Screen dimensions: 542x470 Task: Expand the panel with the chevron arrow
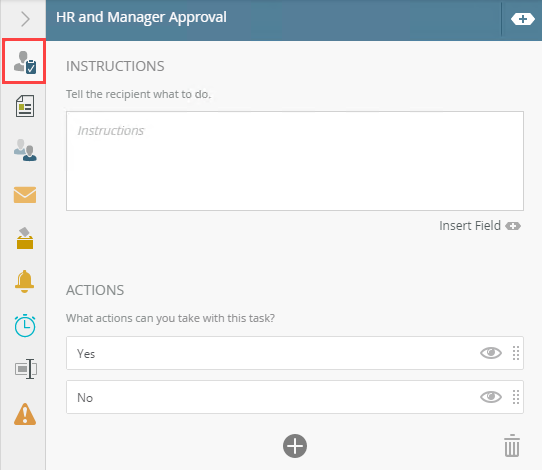[25, 19]
